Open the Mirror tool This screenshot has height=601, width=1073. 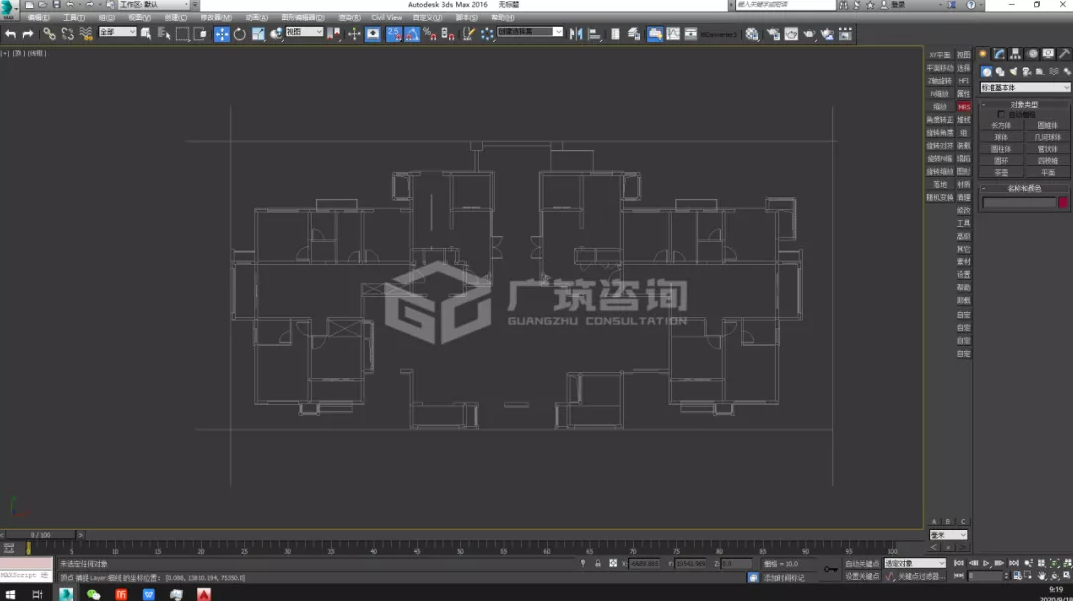point(576,34)
